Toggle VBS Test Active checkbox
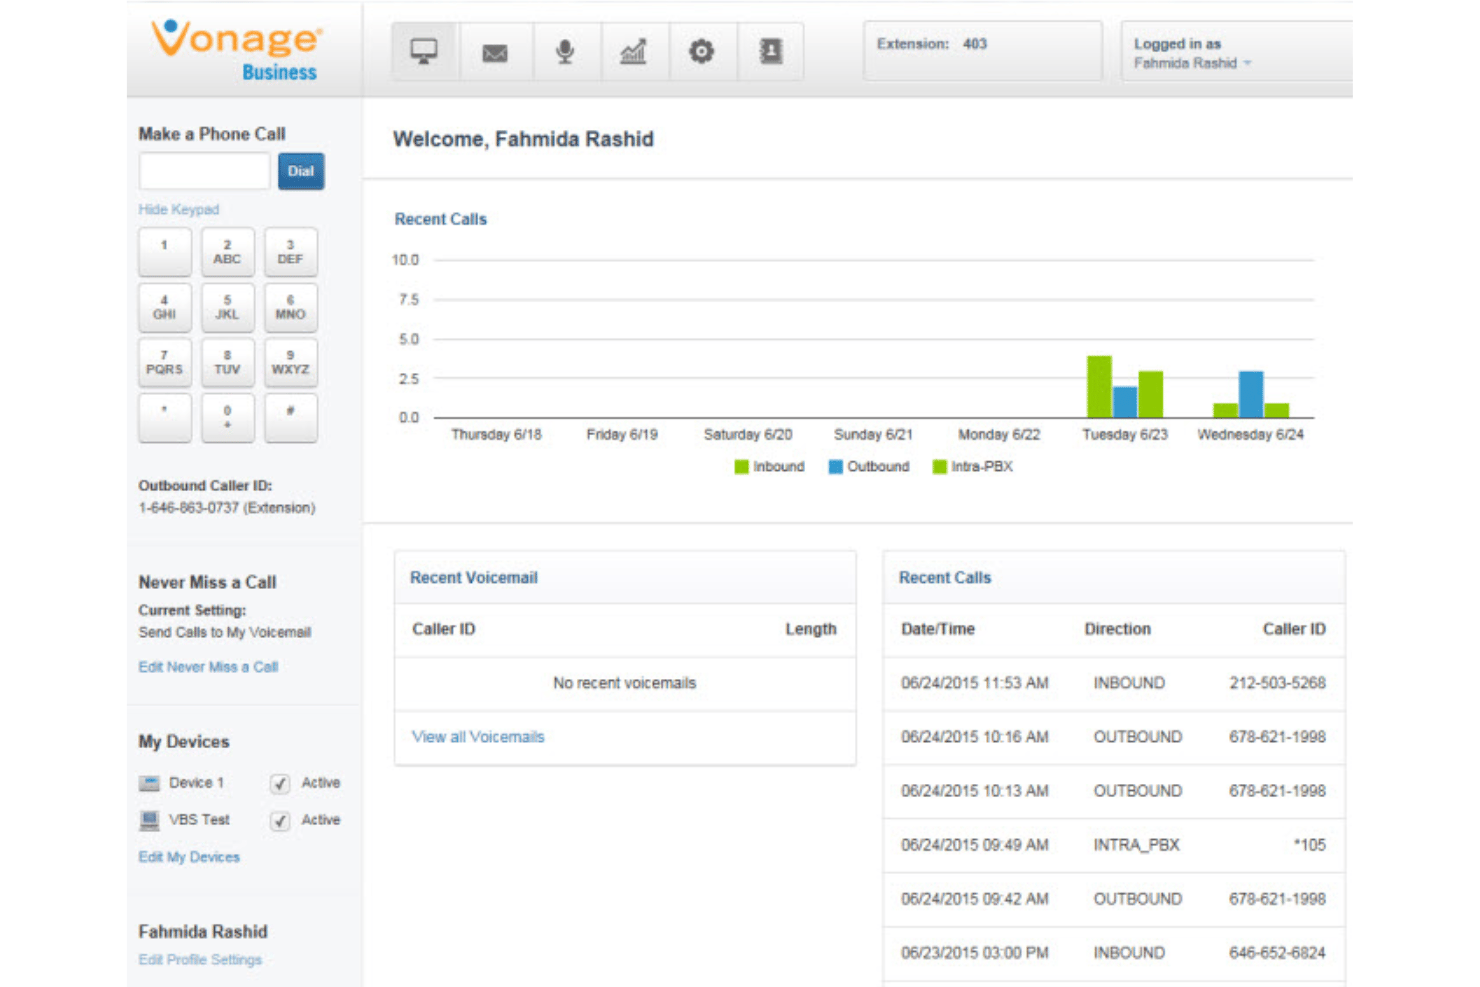Image resolution: width=1480 pixels, height=987 pixels. pyautogui.click(x=280, y=821)
